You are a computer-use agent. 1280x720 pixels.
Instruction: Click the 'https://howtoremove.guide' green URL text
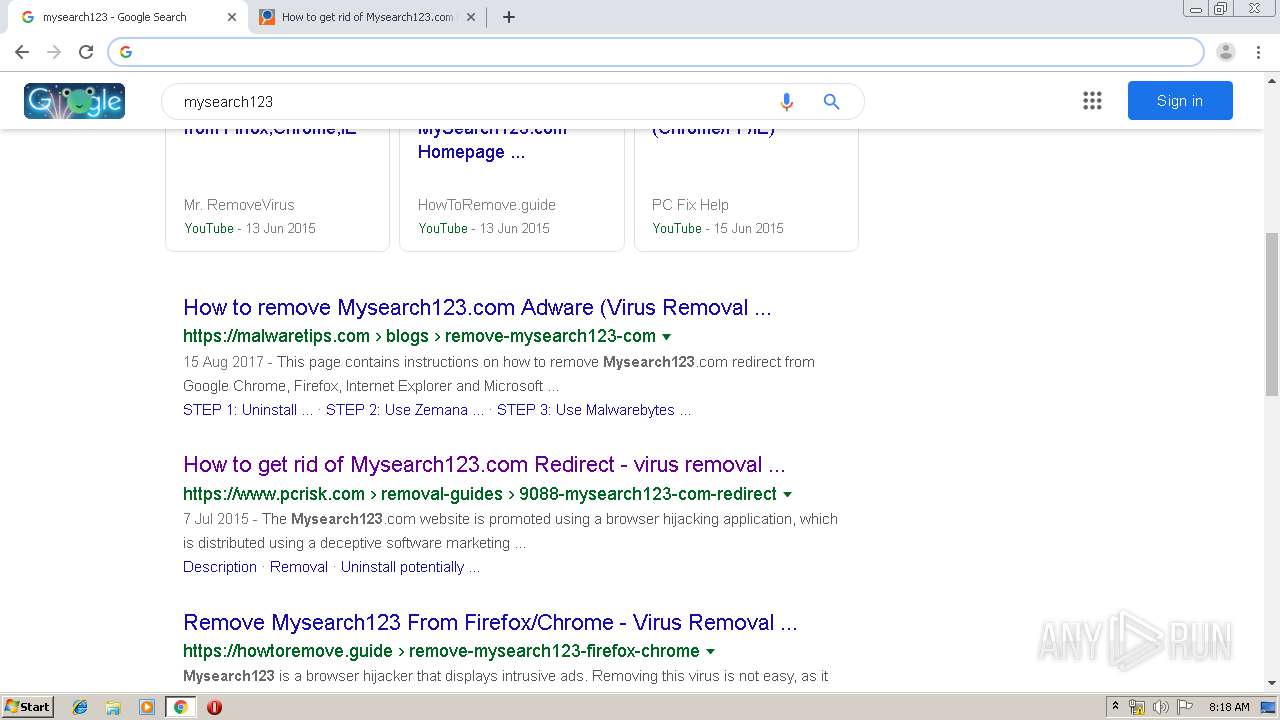pos(288,651)
